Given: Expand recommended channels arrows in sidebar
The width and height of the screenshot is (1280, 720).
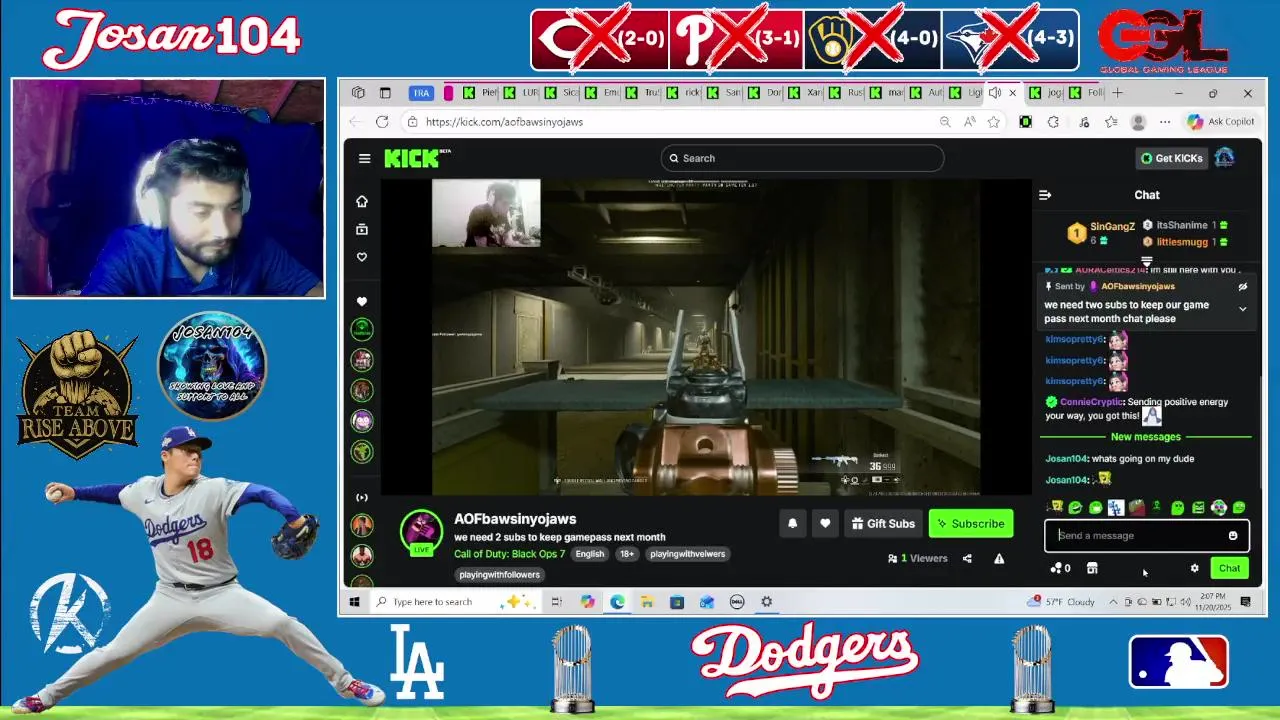Looking at the screenshot, I should click(362, 497).
